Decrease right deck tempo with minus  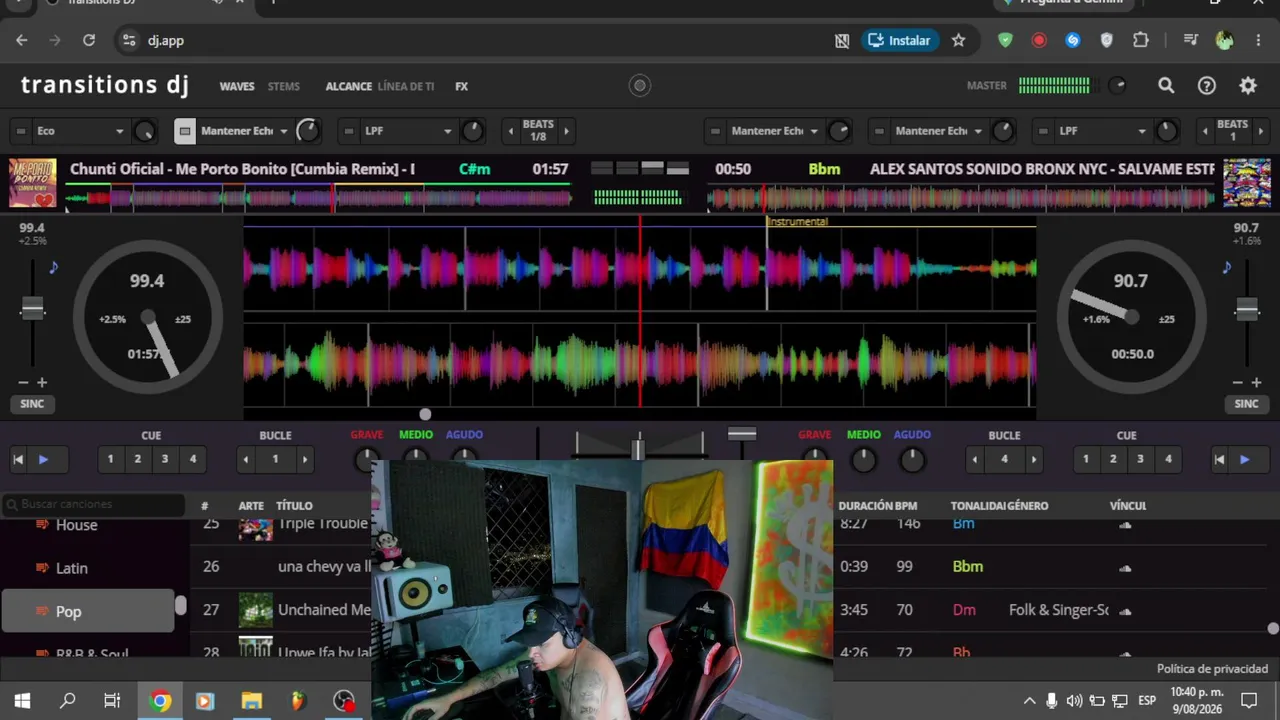click(x=1237, y=382)
